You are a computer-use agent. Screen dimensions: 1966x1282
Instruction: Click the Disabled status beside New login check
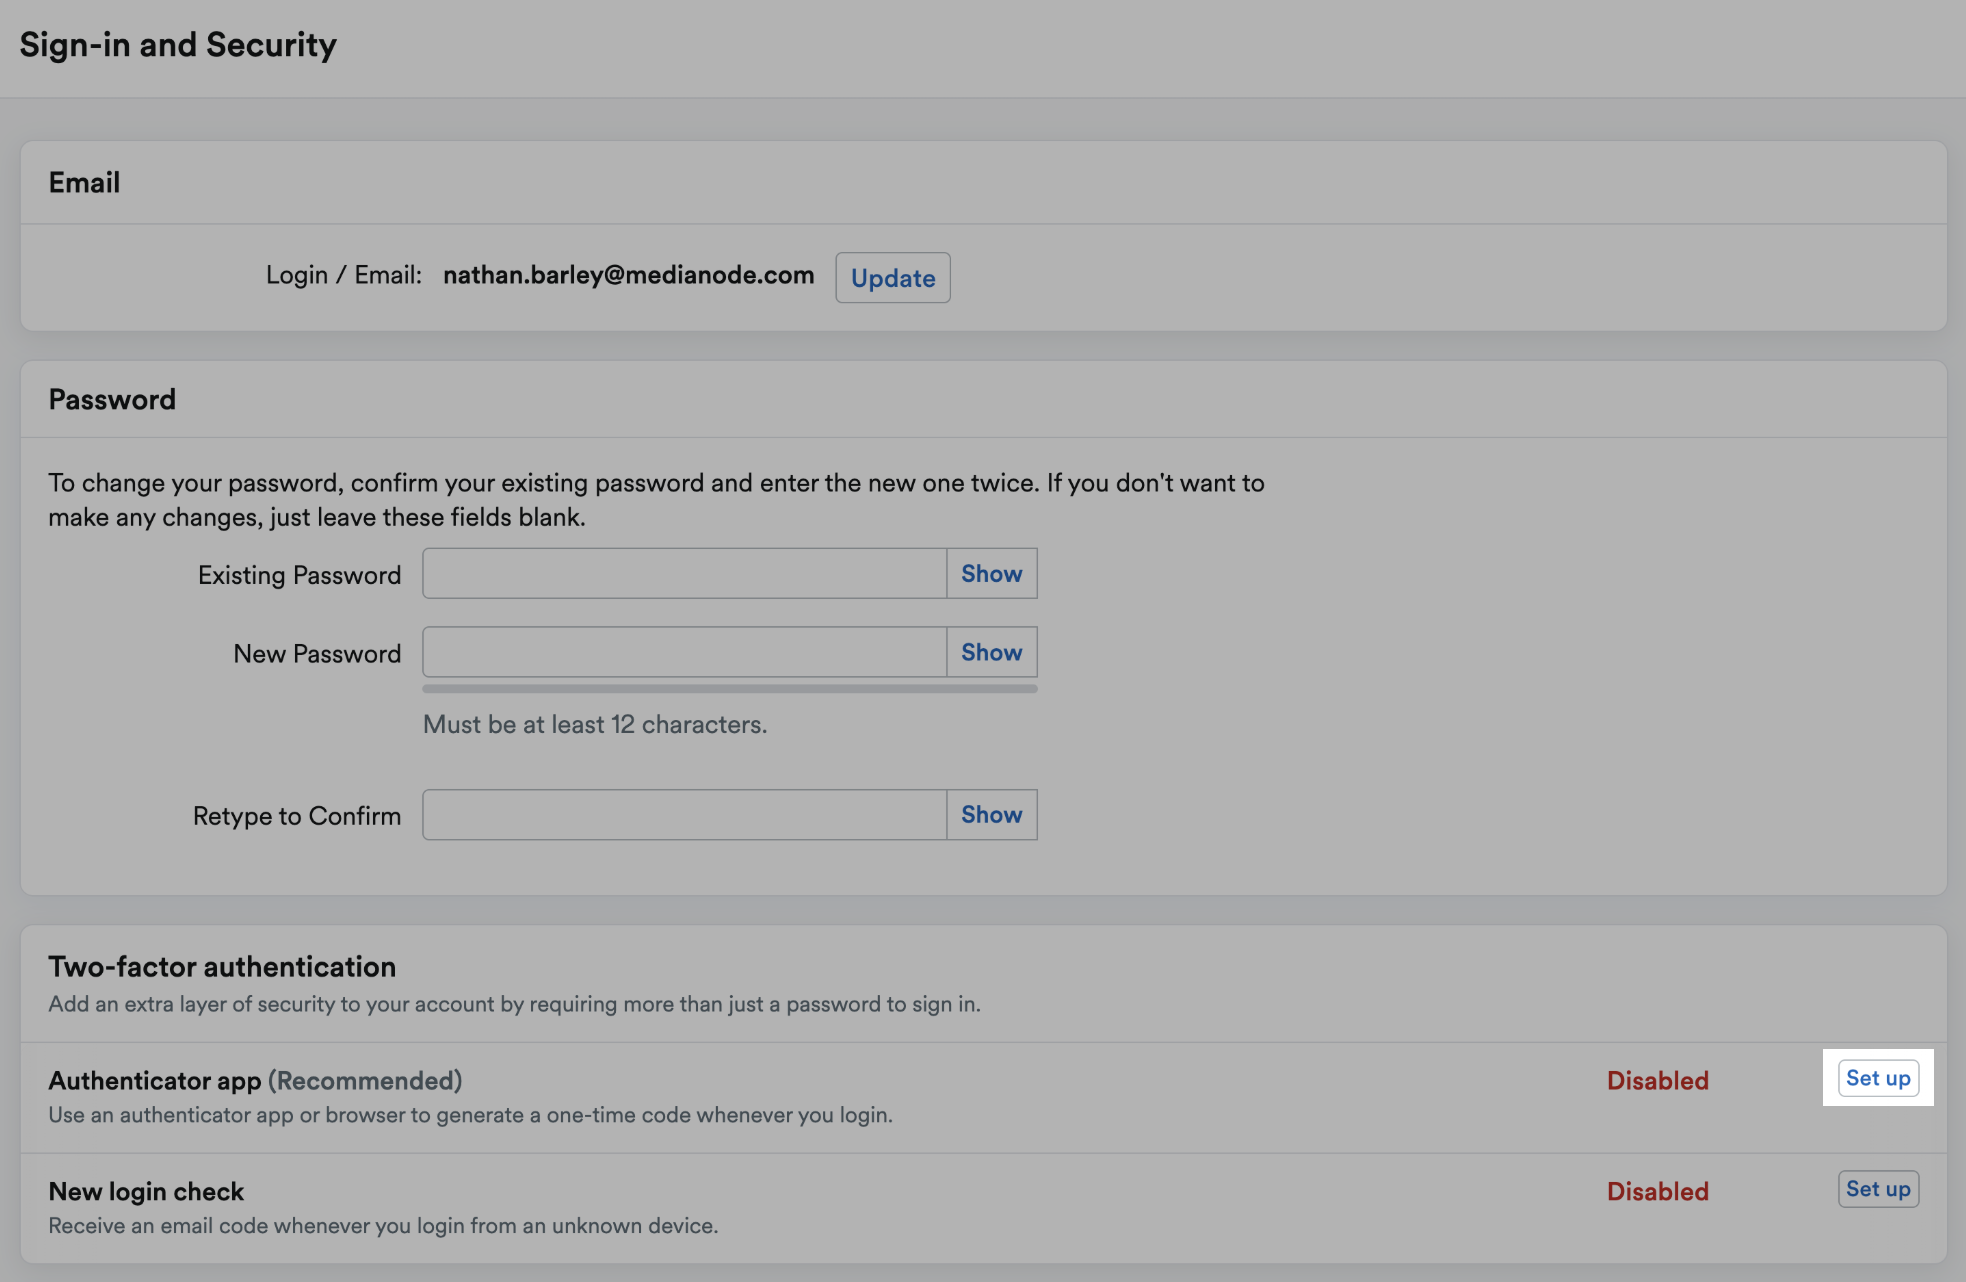pyautogui.click(x=1657, y=1191)
